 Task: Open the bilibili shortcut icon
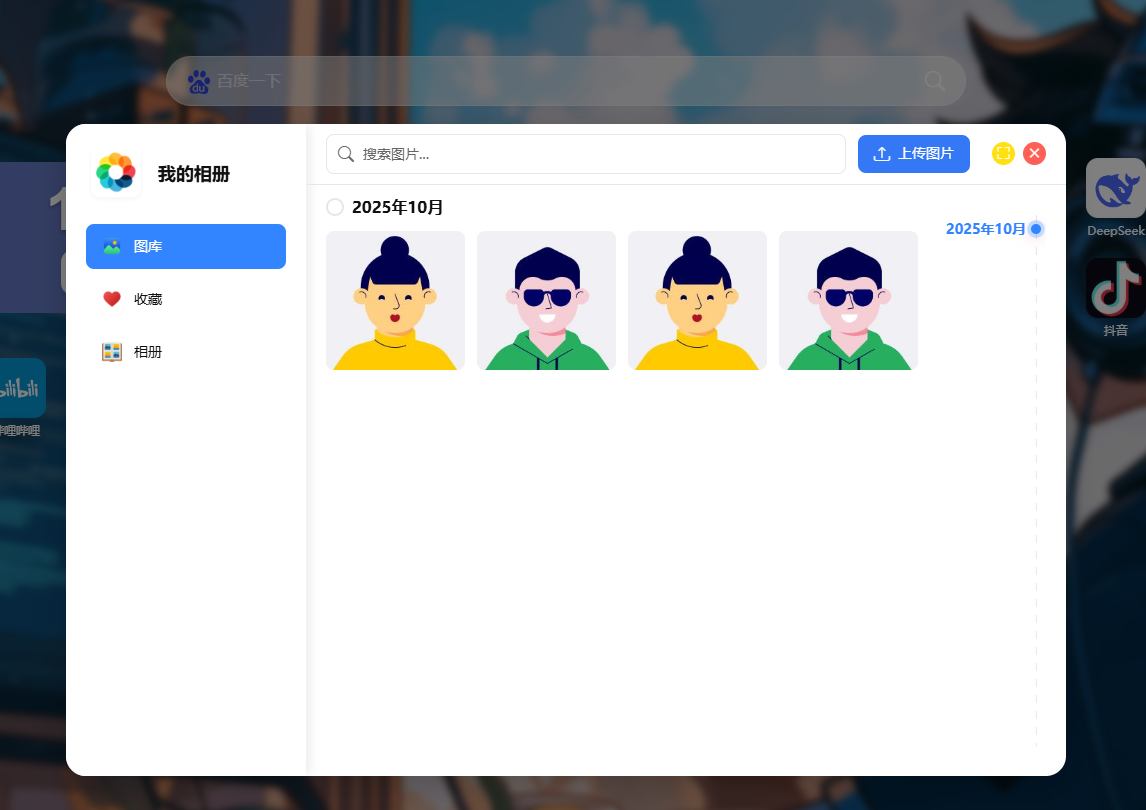(x=18, y=388)
